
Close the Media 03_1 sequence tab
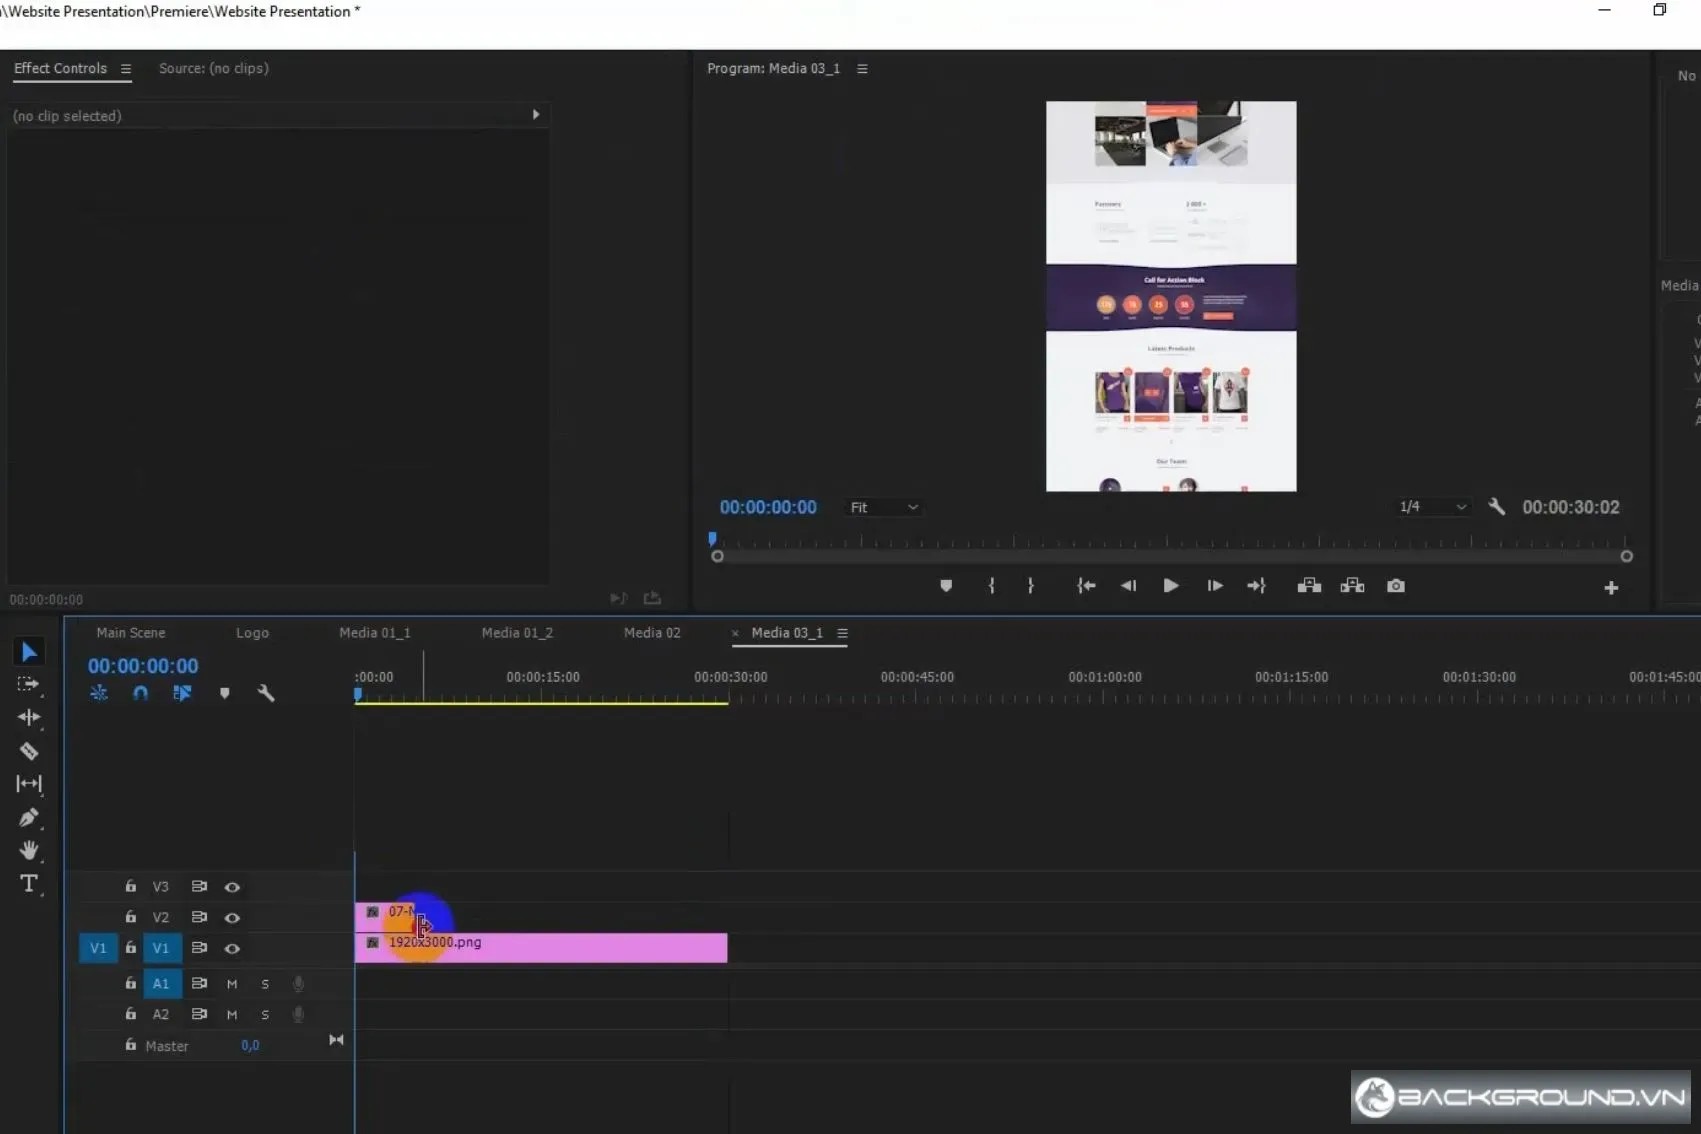735,633
